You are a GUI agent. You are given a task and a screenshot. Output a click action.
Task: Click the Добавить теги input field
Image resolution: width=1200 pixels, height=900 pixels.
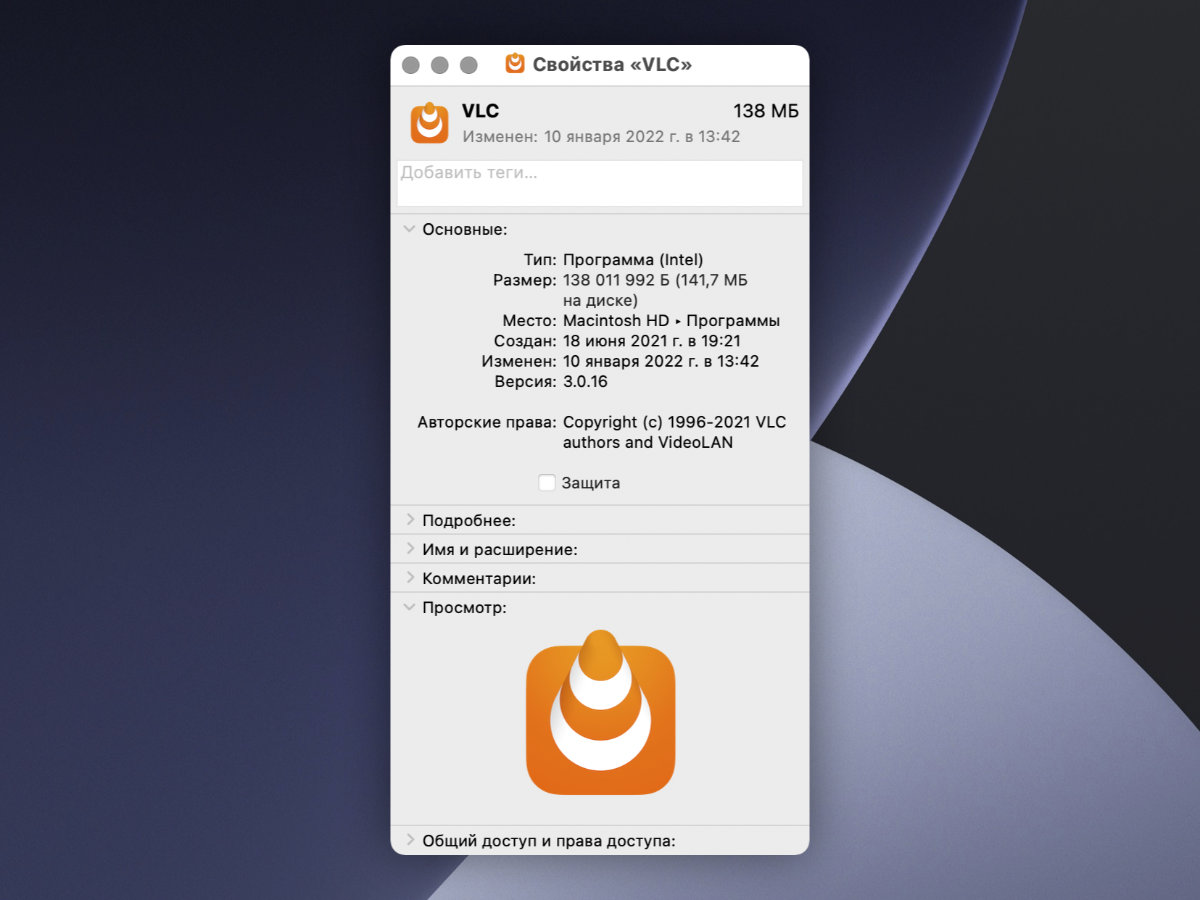(600, 183)
